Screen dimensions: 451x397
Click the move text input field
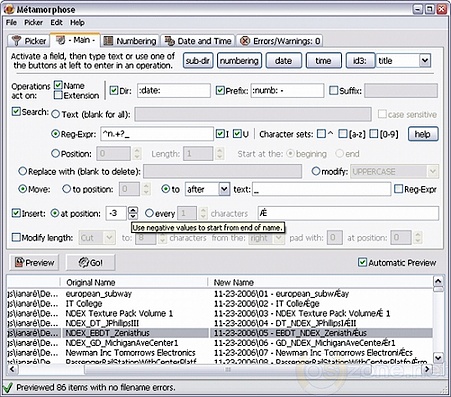coord(321,189)
